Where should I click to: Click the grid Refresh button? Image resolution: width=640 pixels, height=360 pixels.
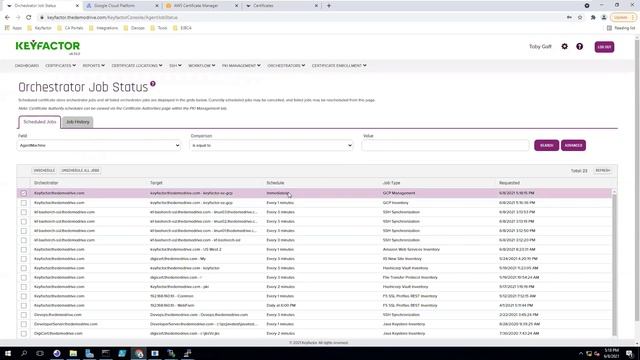pos(603,171)
